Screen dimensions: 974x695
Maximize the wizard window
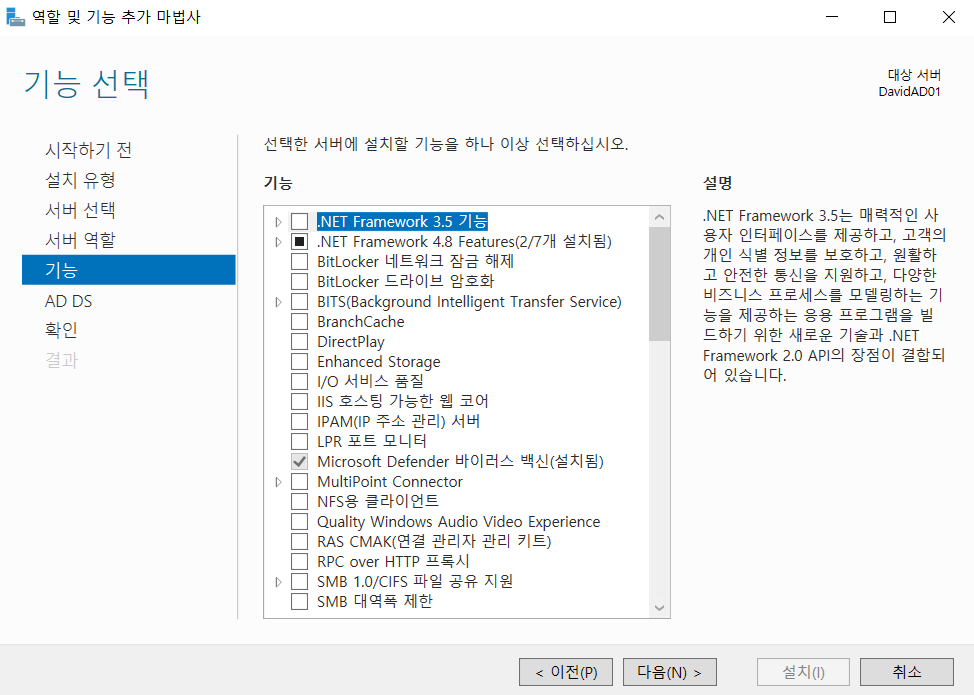[x=890, y=17]
